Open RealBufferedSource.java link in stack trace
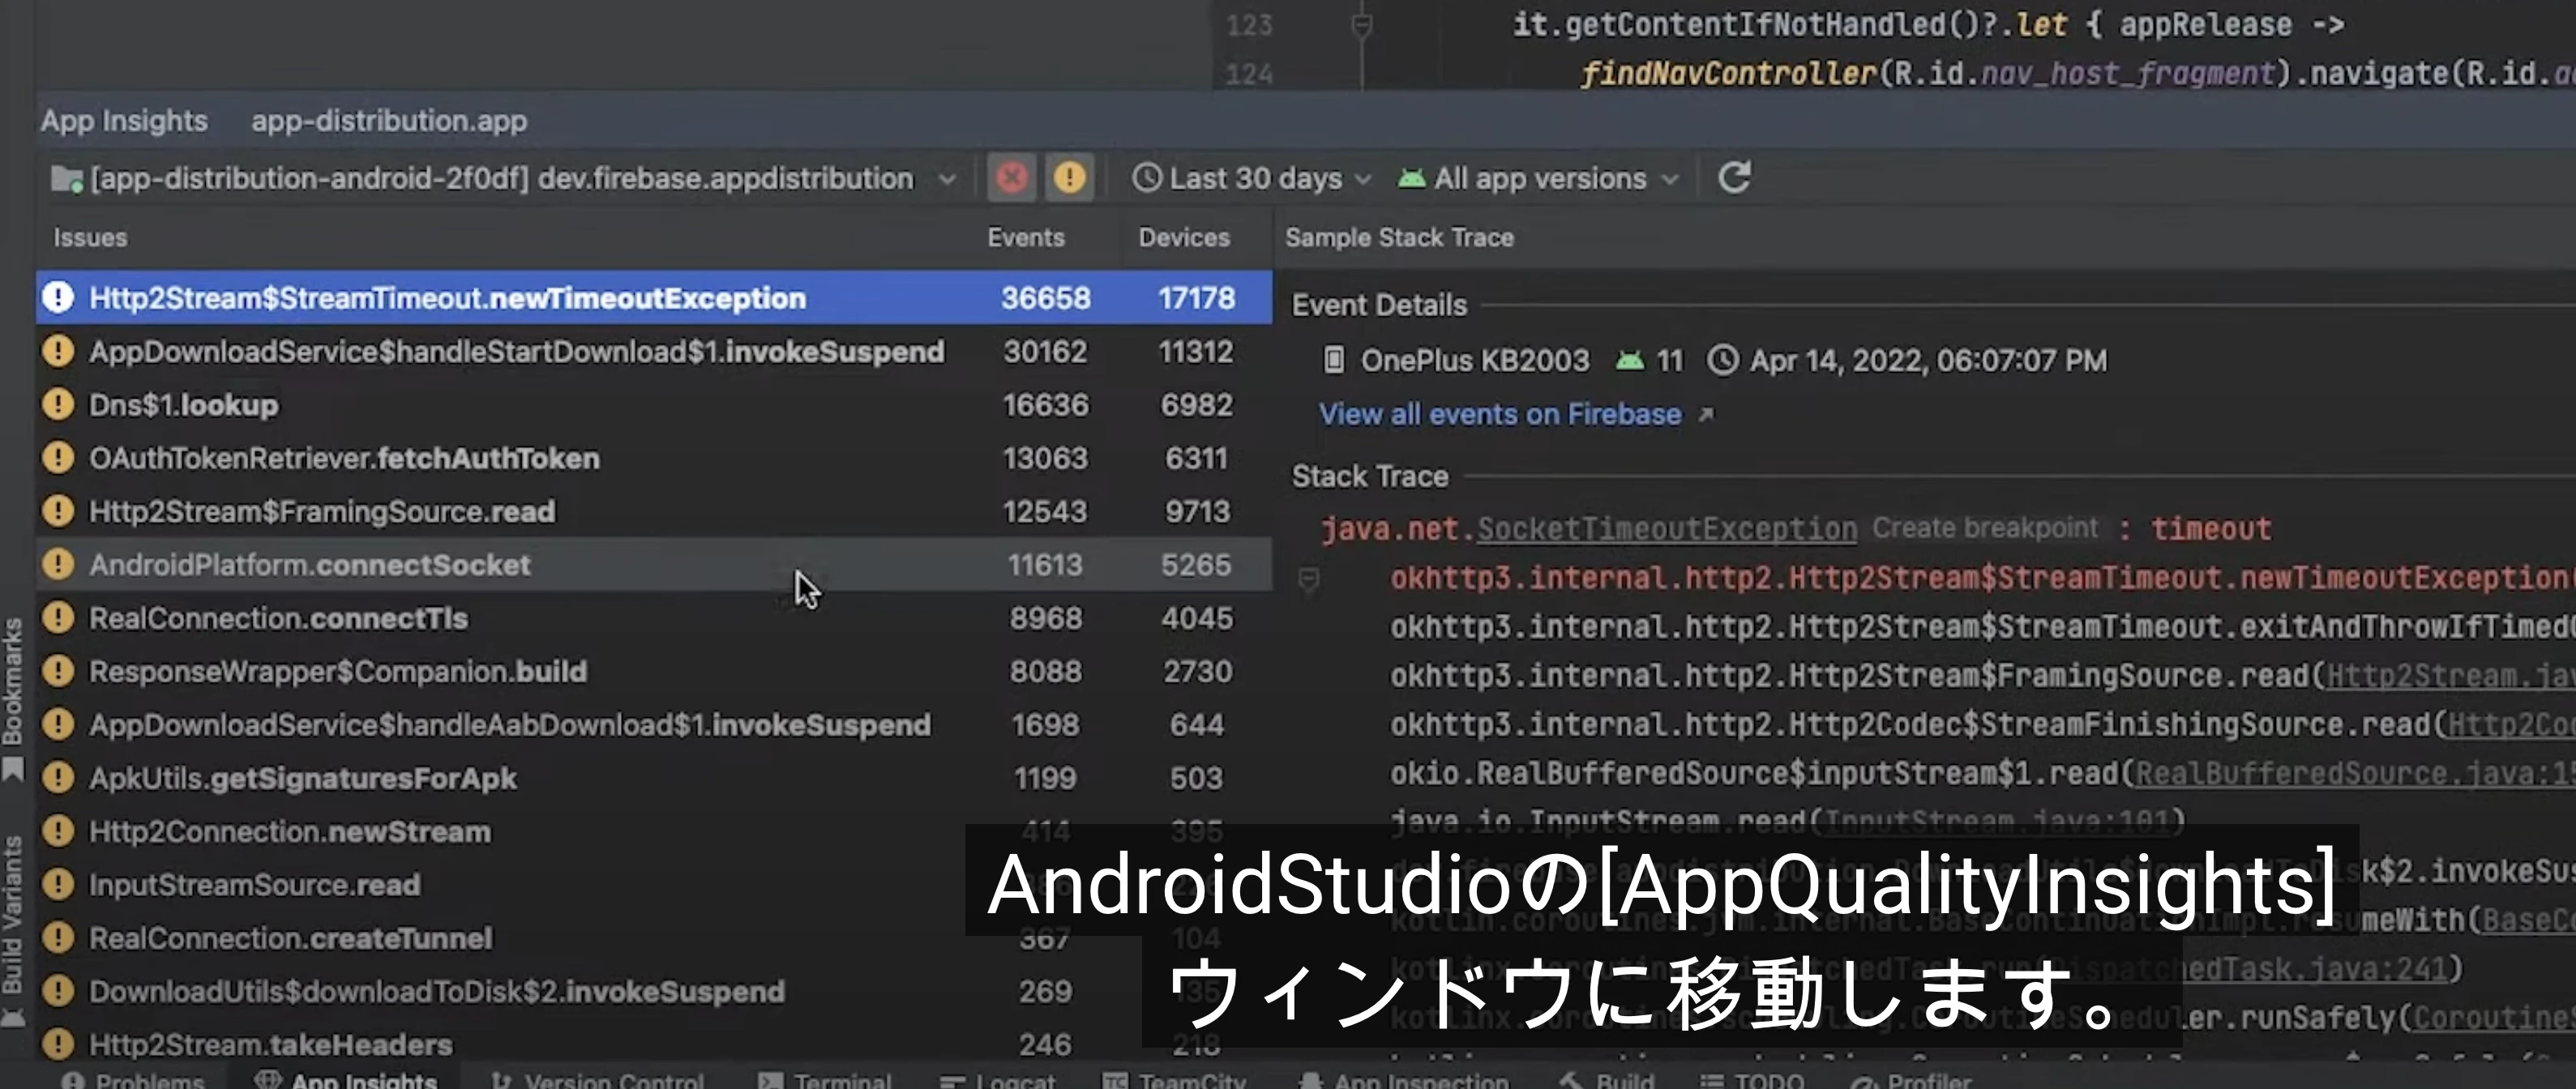 point(2355,773)
